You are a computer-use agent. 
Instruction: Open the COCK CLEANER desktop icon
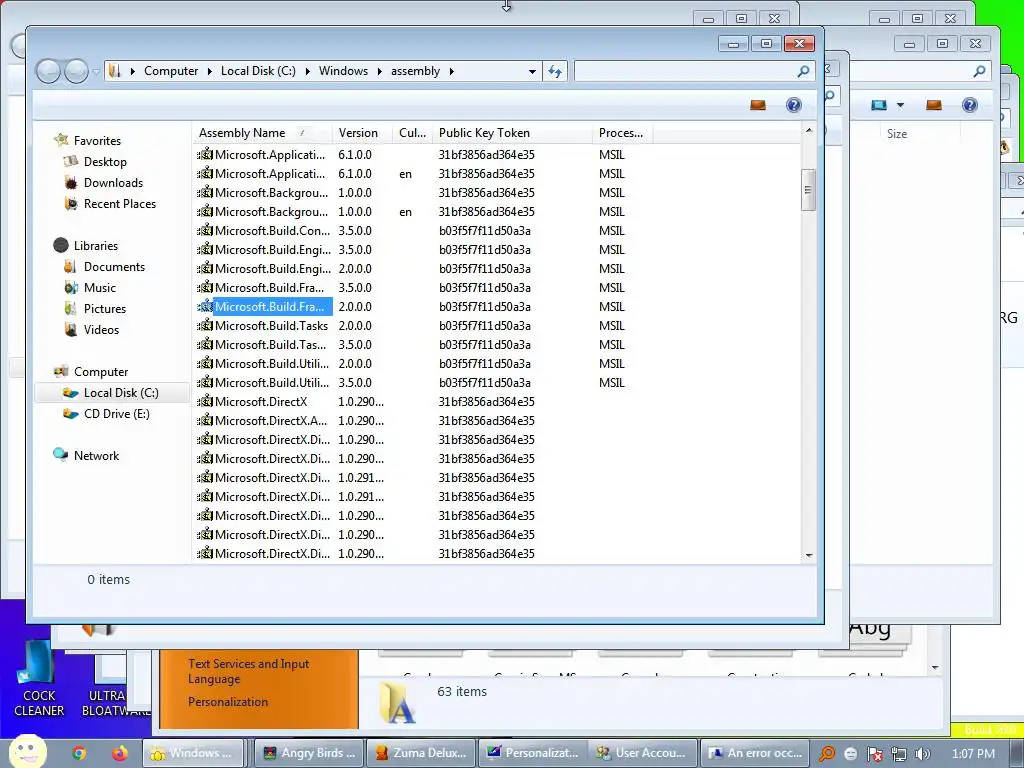pyautogui.click(x=39, y=679)
